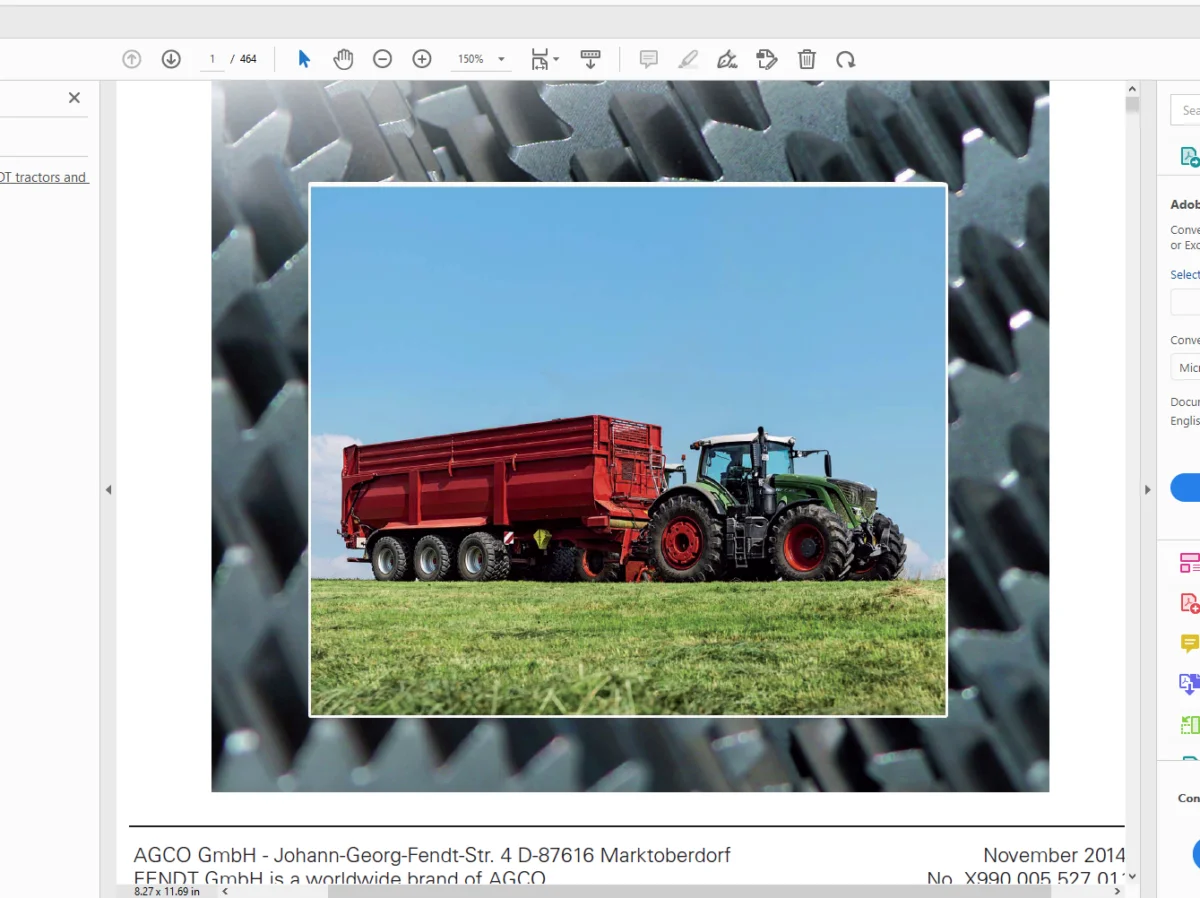Screen dimensions: 1200x898
Task: Rotate the page using rotate icon
Action: (x=846, y=59)
